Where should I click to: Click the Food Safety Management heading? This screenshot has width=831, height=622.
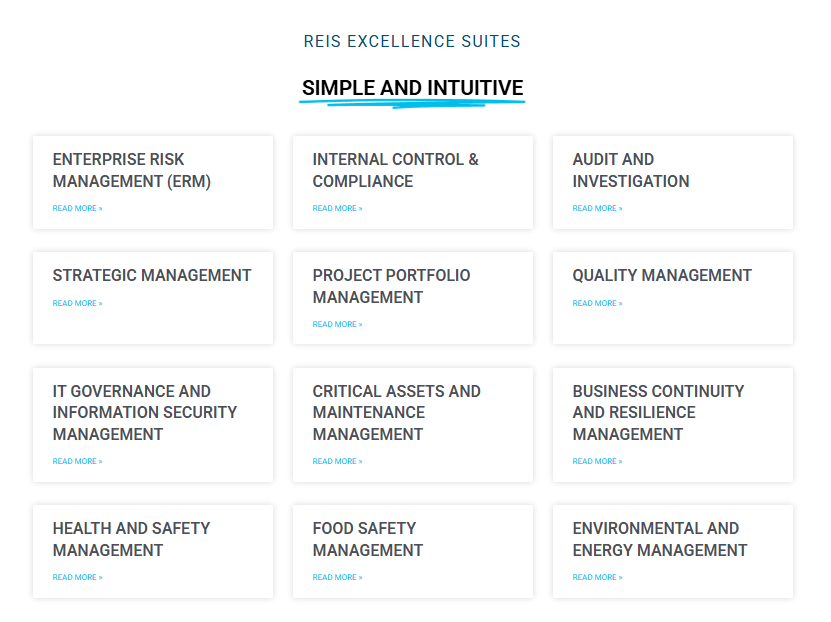[368, 539]
